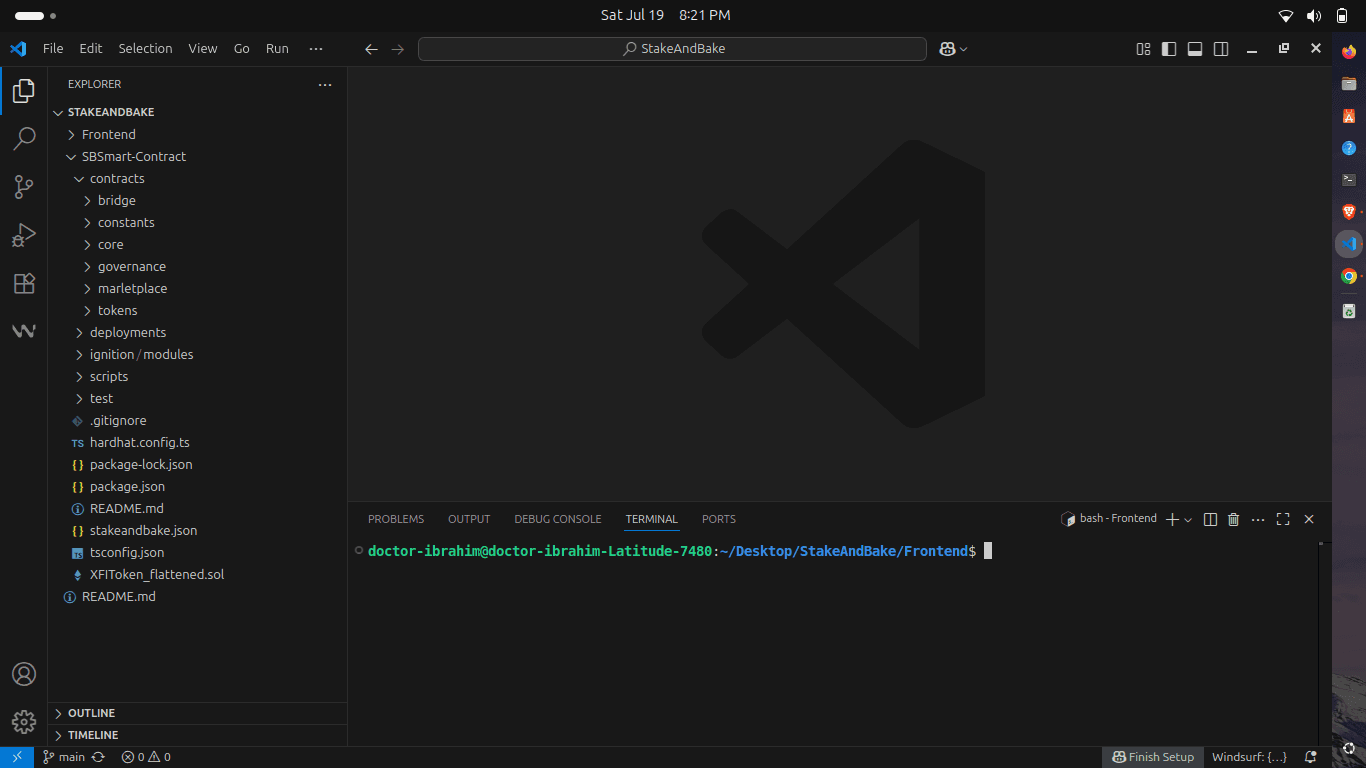Screen dimensions: 1366x768
Task: Expand the OUTLINE section
Action: 91,713
